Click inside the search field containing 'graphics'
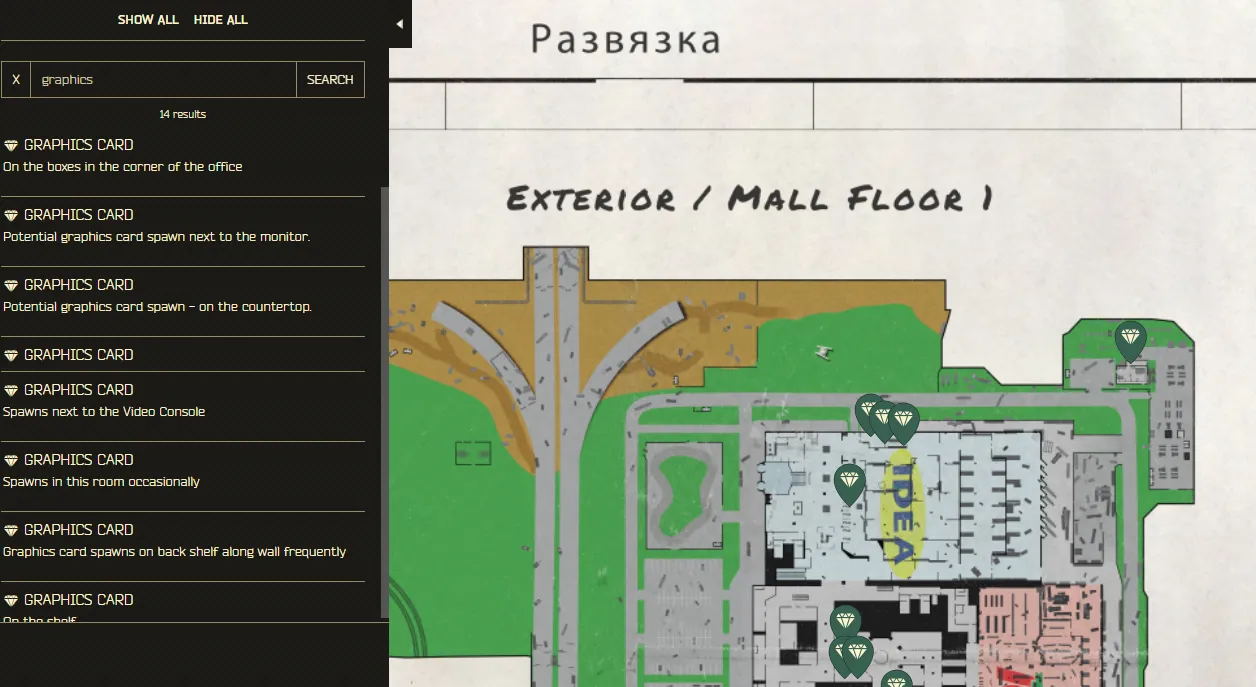1256x687 pixels. pos(160,79)
